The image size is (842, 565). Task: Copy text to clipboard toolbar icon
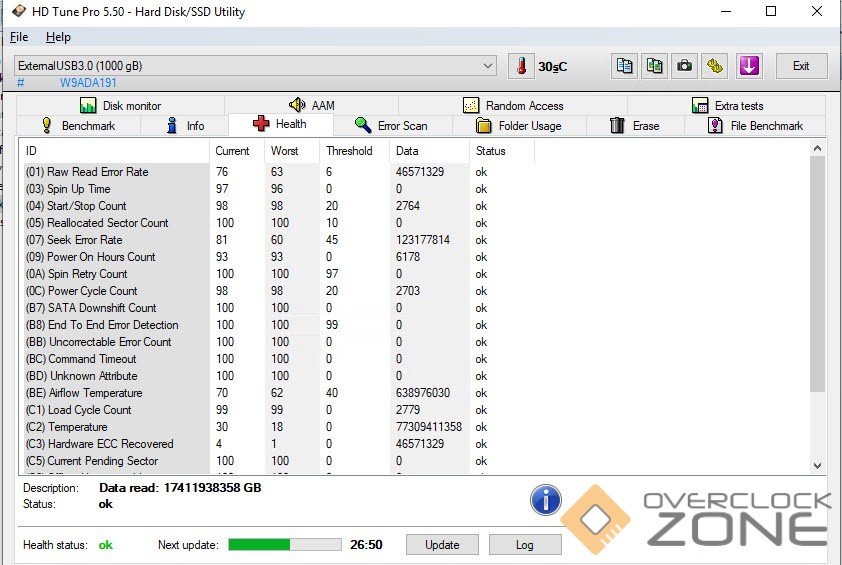[x=624, y=66]
